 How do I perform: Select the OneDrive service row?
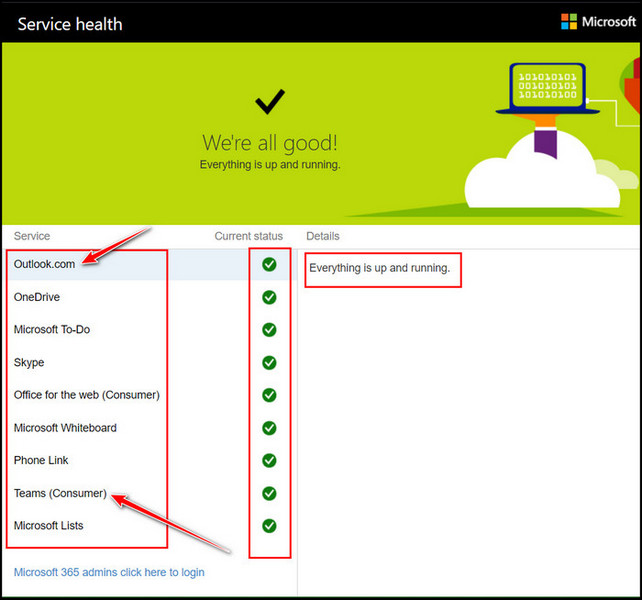[149, 297]
